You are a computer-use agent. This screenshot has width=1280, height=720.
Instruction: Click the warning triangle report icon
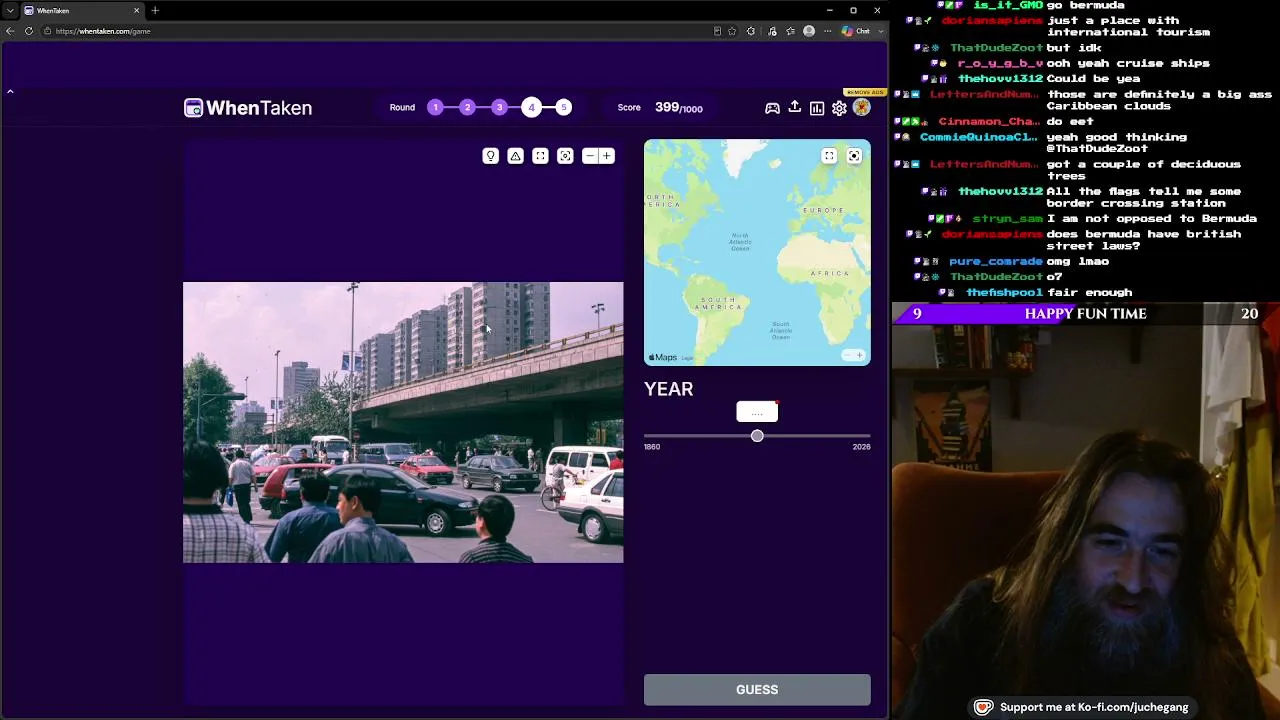point(515,156)
